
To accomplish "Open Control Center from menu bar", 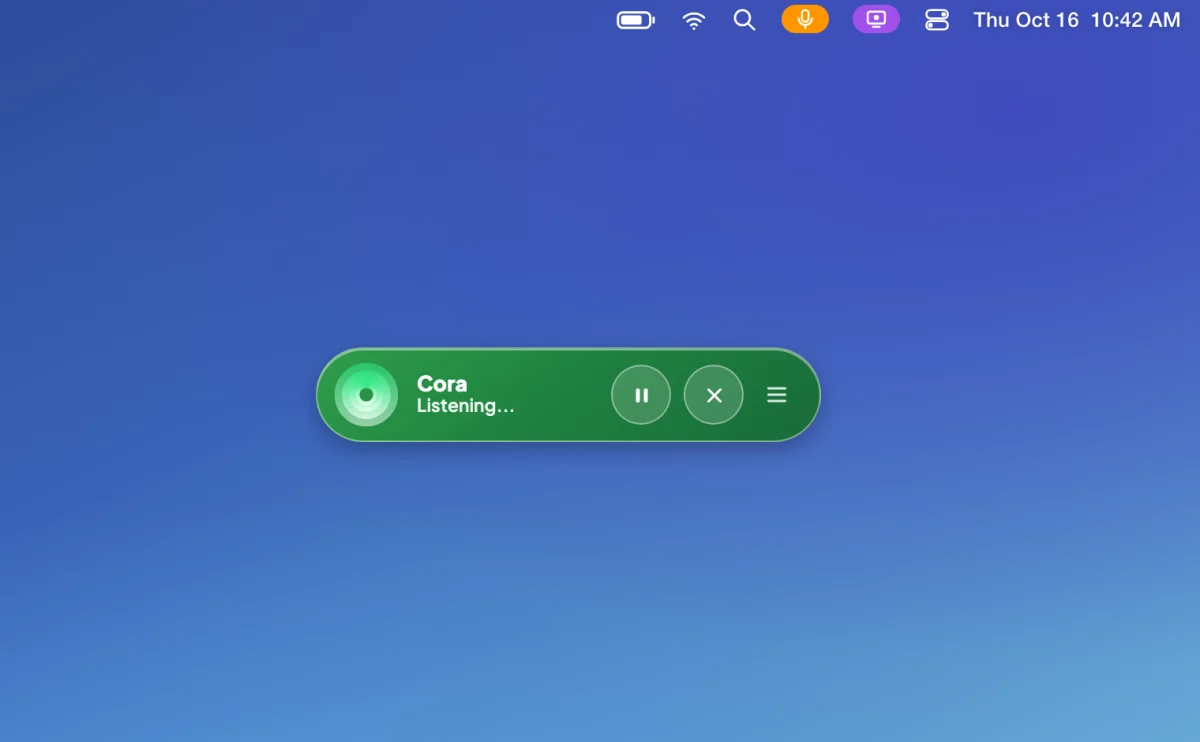I will pos(937,20).
